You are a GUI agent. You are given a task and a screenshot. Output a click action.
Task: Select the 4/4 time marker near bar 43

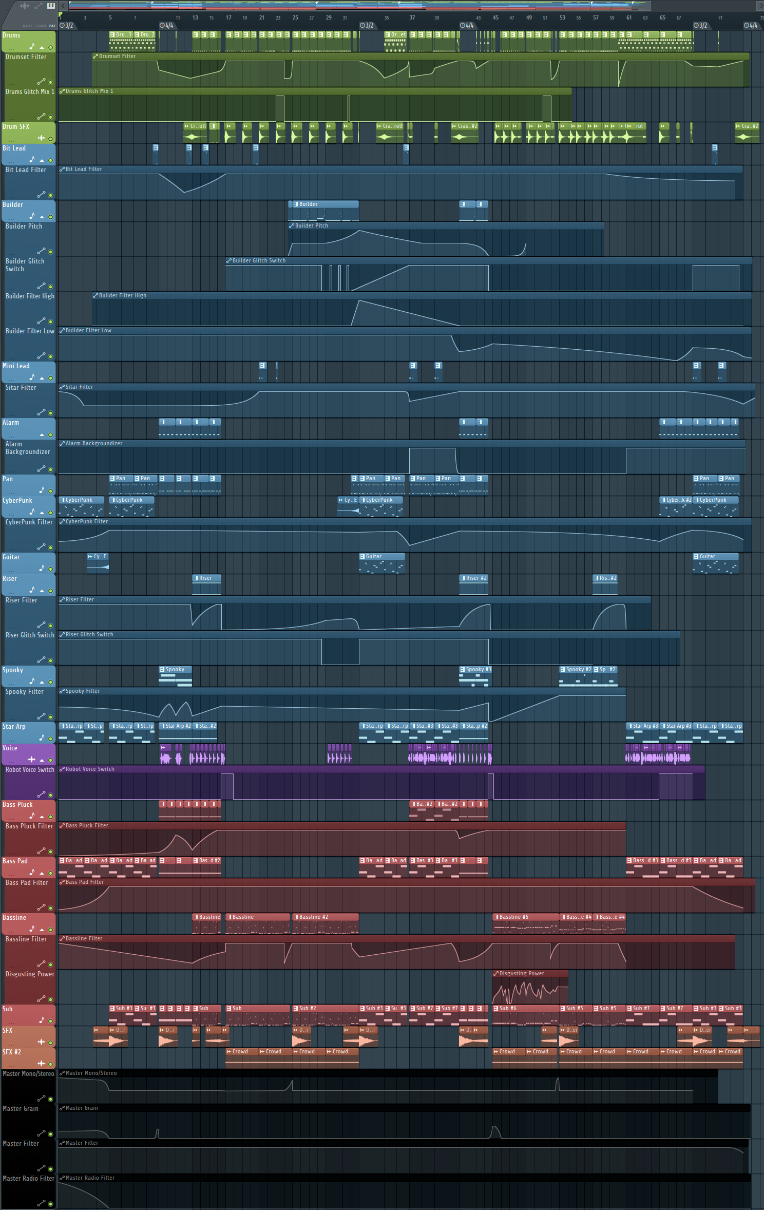467,25
